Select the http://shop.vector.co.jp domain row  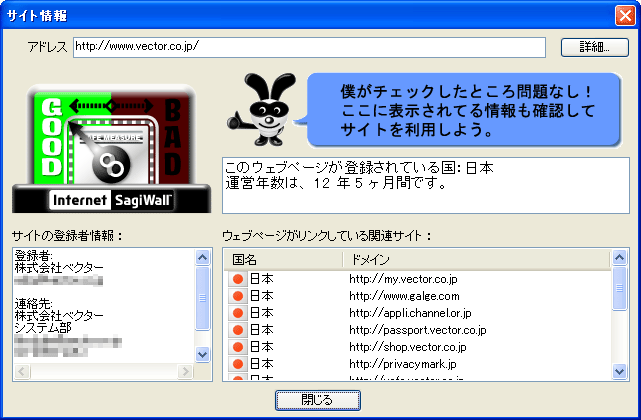pos(417,347)
